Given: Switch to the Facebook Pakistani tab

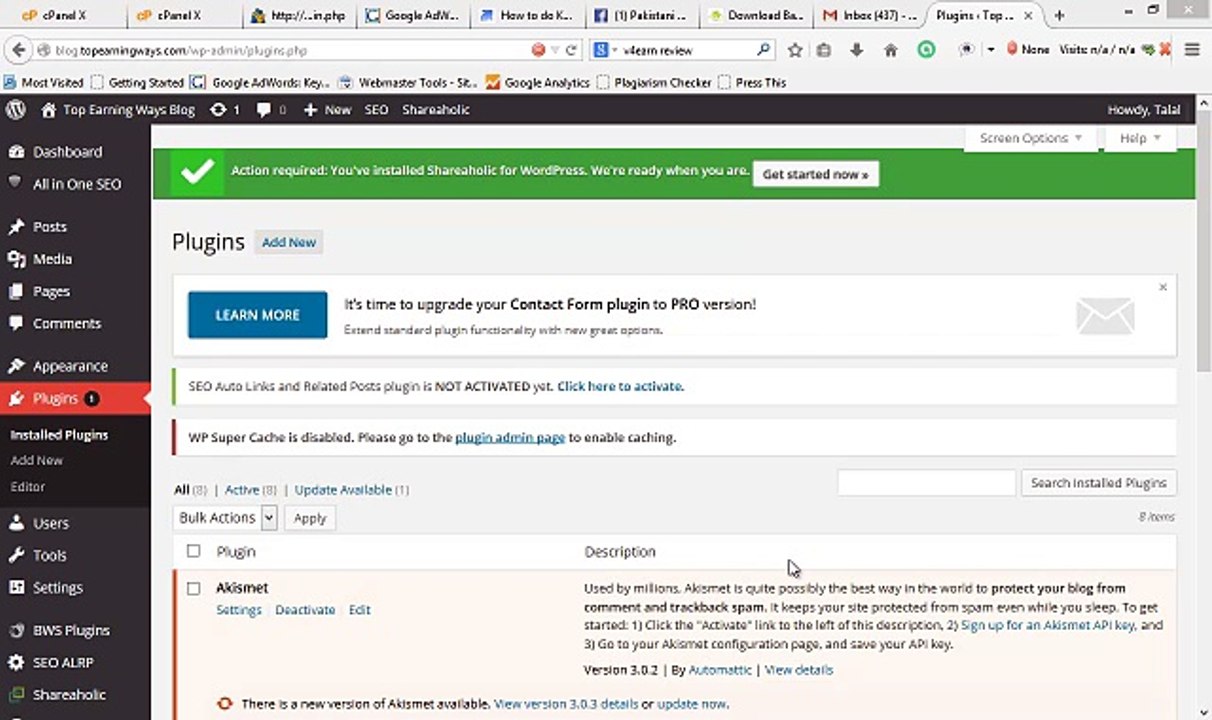Looking at the screenshot, I should pyautogui.click(x=640, y=15).
